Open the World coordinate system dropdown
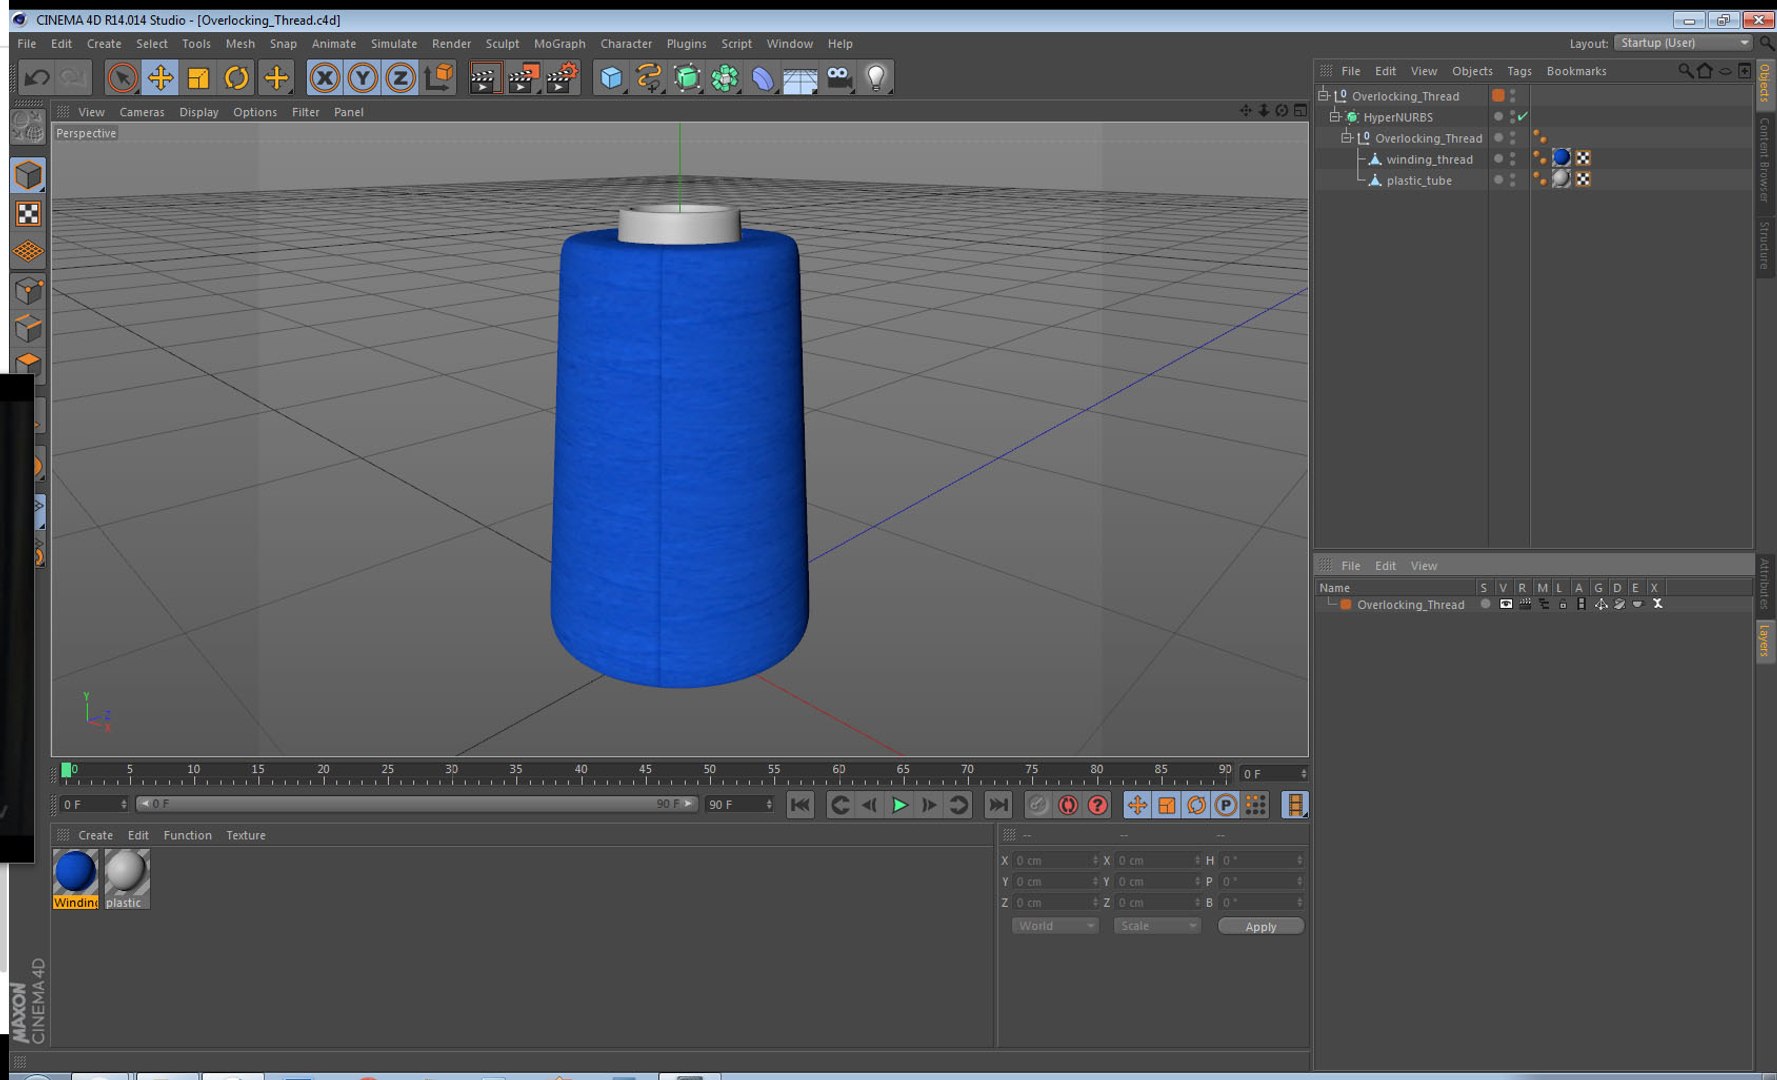The height and width of the screenshot is (1080, 1777). coord(1054,926)
